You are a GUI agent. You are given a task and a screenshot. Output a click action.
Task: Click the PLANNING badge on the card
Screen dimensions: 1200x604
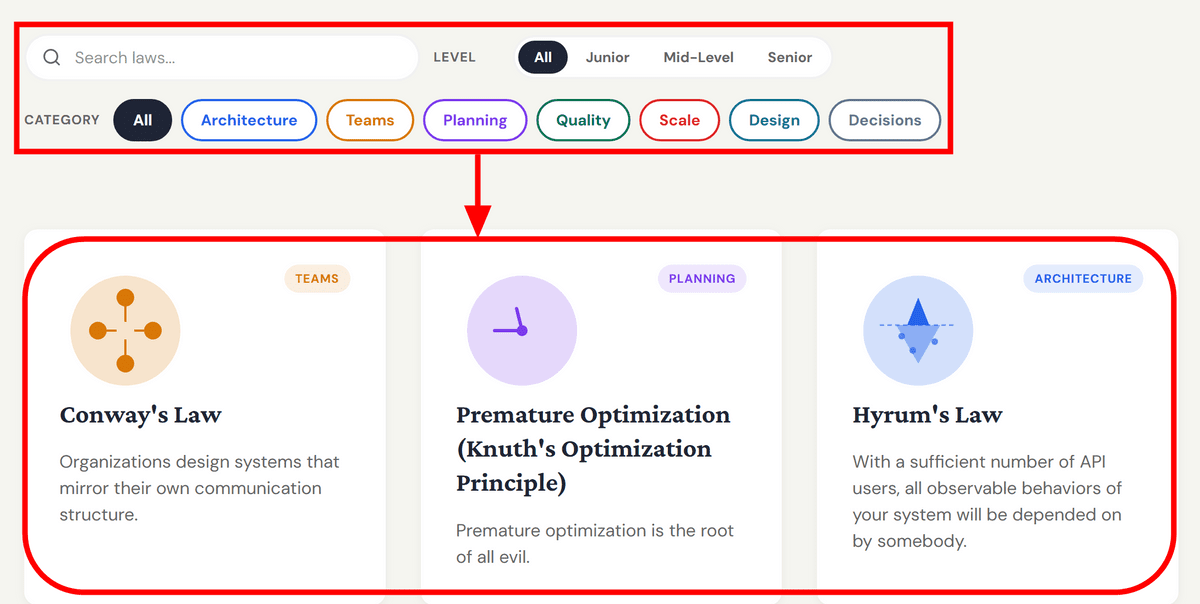pos(702,279)
